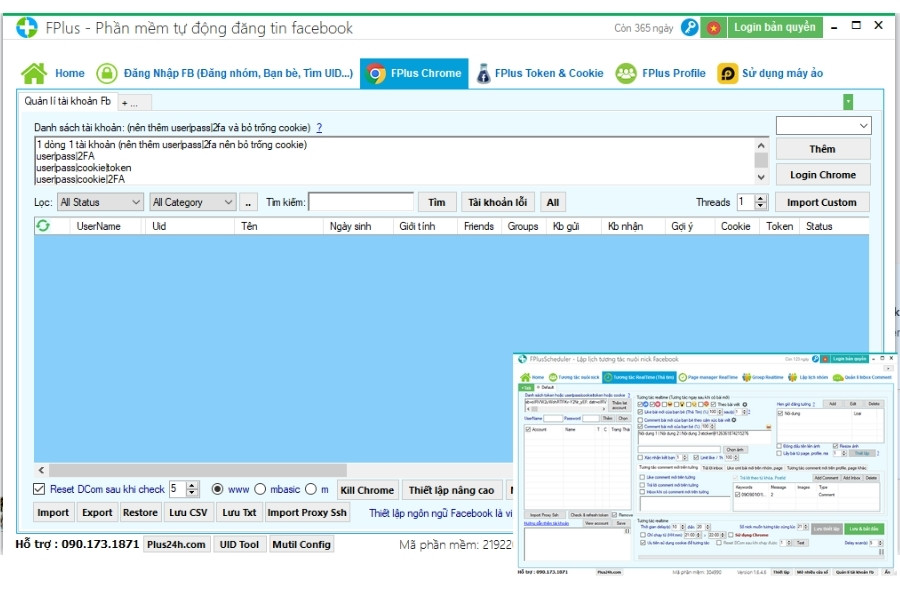The height and width of the screenshot is (600, 900).
Task: Open Thiết lập nâng cao settings
Action: [451, 490]
